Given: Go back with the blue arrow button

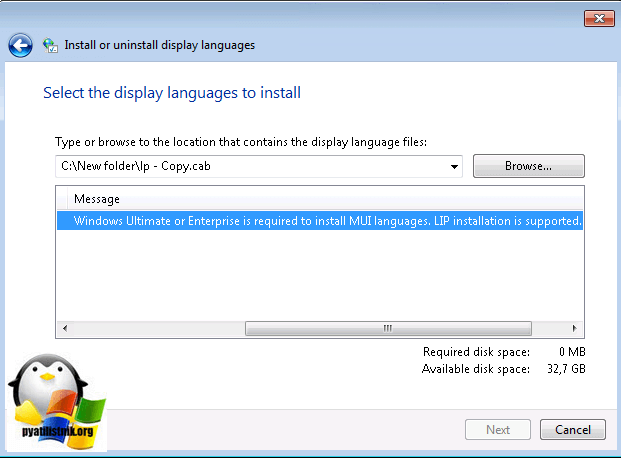Looking at the screenshot, I should coord(20,46).
